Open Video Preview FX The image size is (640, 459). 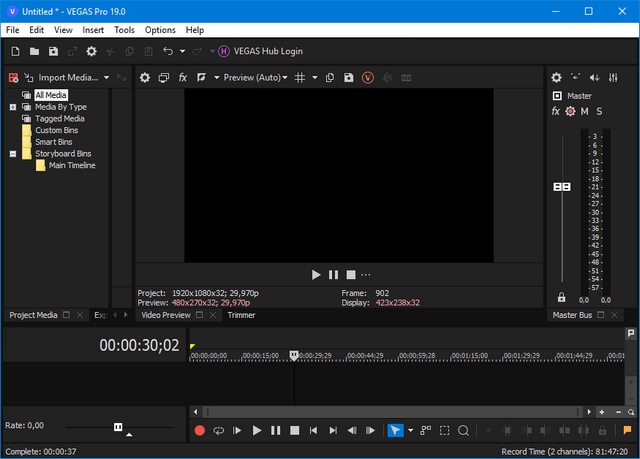tap(183, 77)
